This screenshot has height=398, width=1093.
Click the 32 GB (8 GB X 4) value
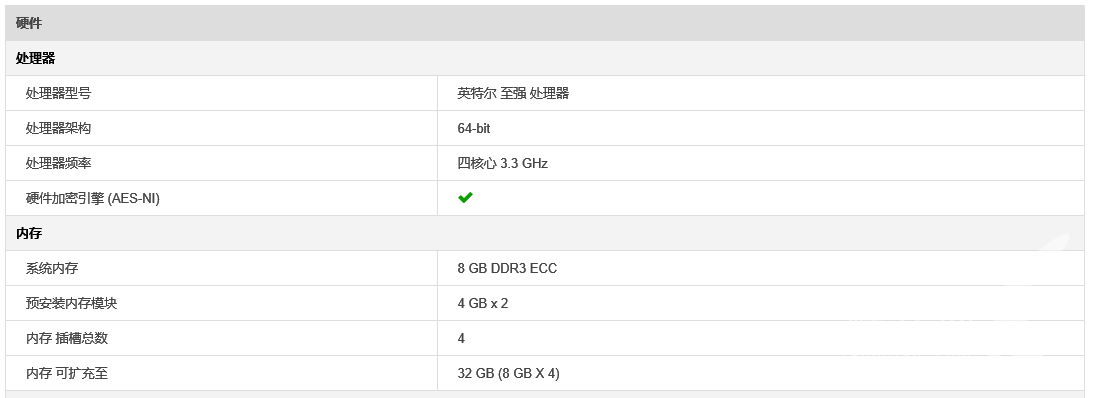tap(508, 374)
